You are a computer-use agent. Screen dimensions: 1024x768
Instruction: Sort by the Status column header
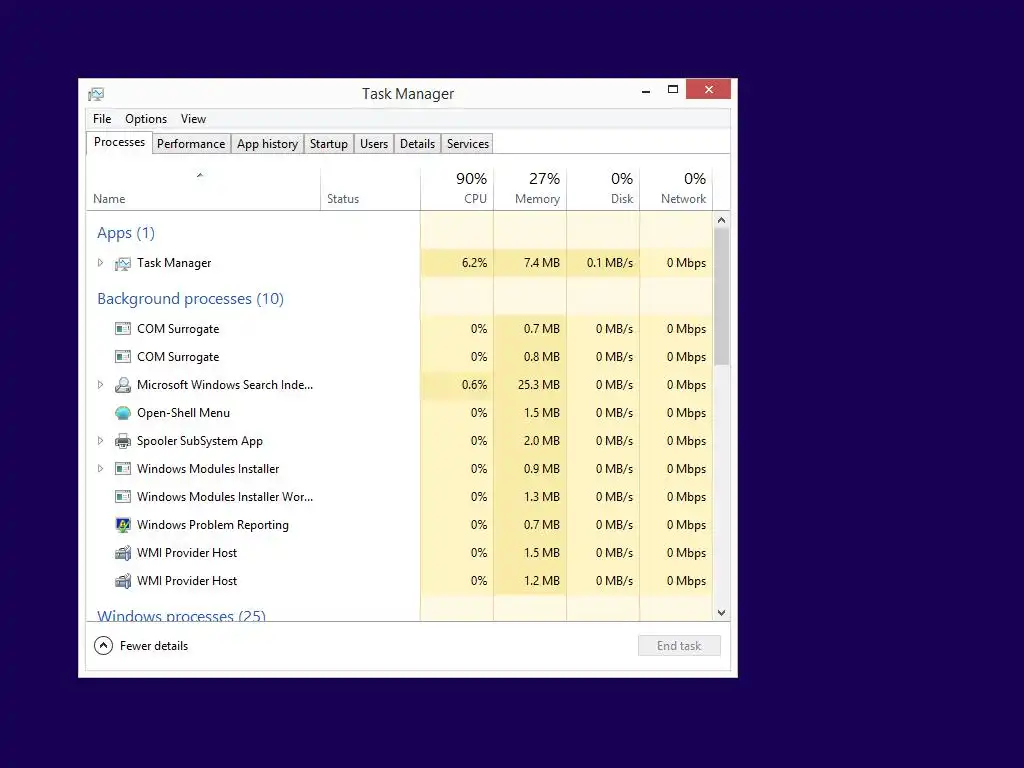370,189
